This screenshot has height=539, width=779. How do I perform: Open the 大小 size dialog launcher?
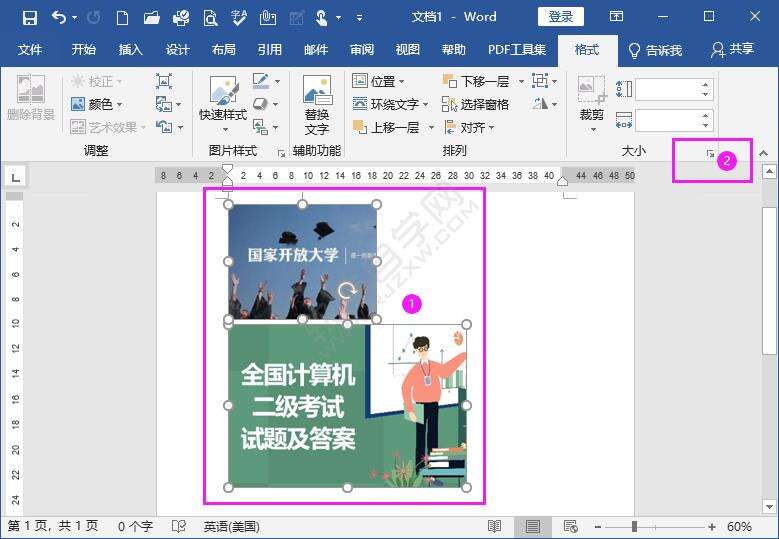[x=710, y=154]
